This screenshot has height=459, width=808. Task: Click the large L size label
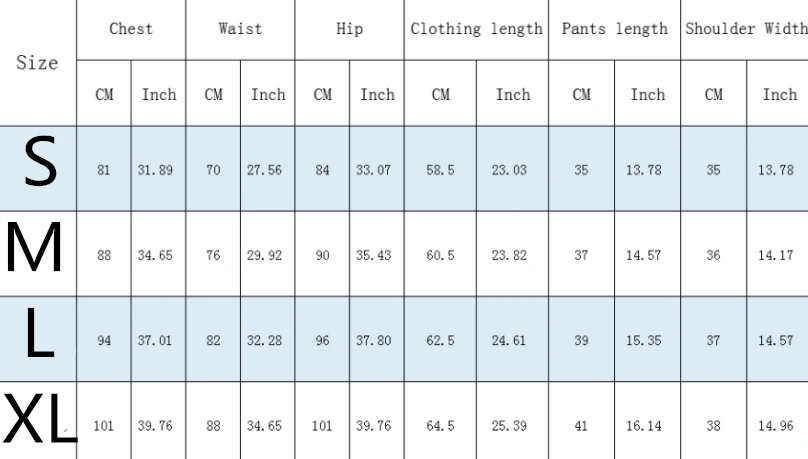point(40,332)
